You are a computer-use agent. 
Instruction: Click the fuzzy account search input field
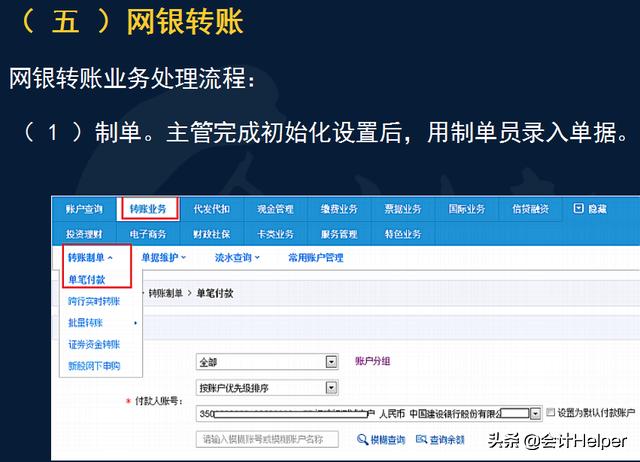(267, 439)
